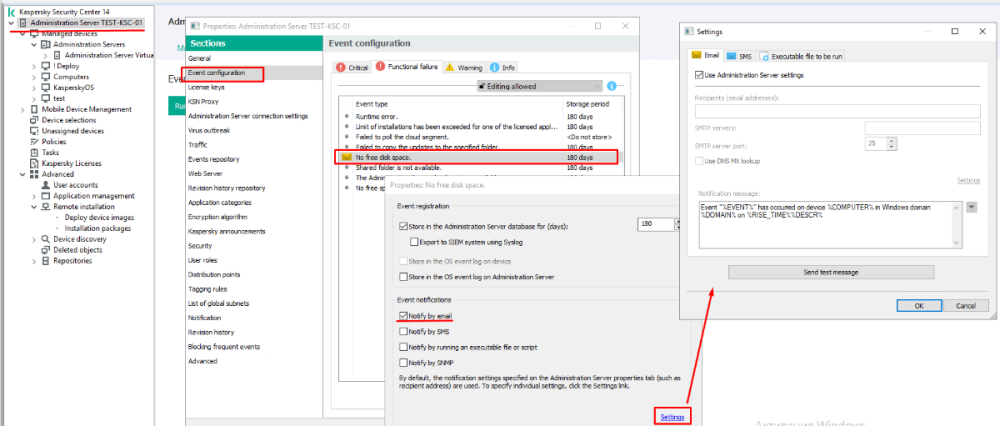Expand the !Deploy group
Image resolution: width=1000 pixels, height=426 pixels.
click(34, 66)
